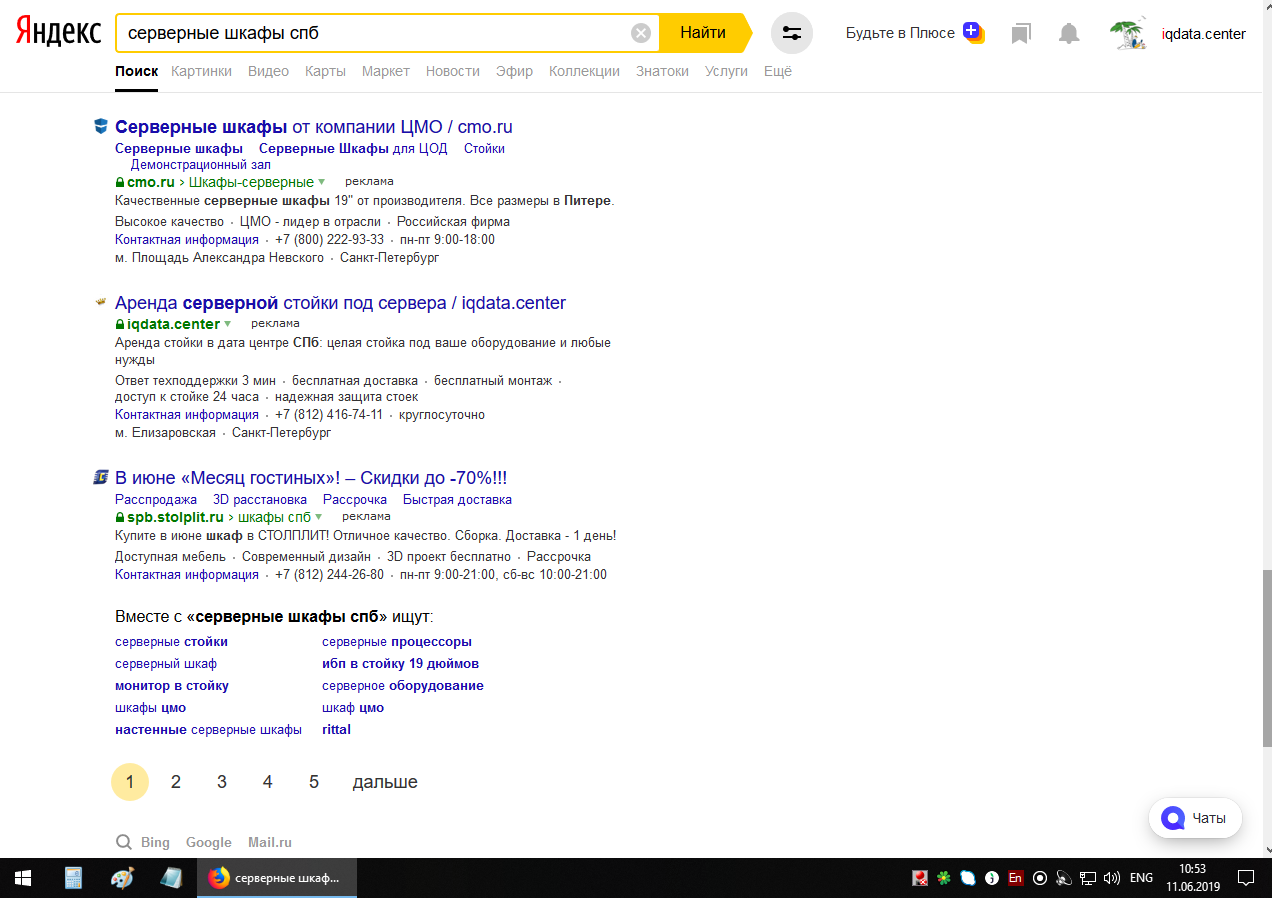
Task: Go to results page 2
Action: pos(176,782)
